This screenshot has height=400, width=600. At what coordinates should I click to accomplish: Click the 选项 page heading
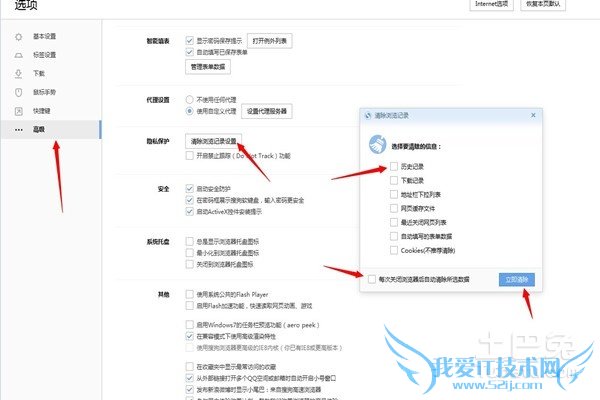pyautogui.click(x=26, y=5)
